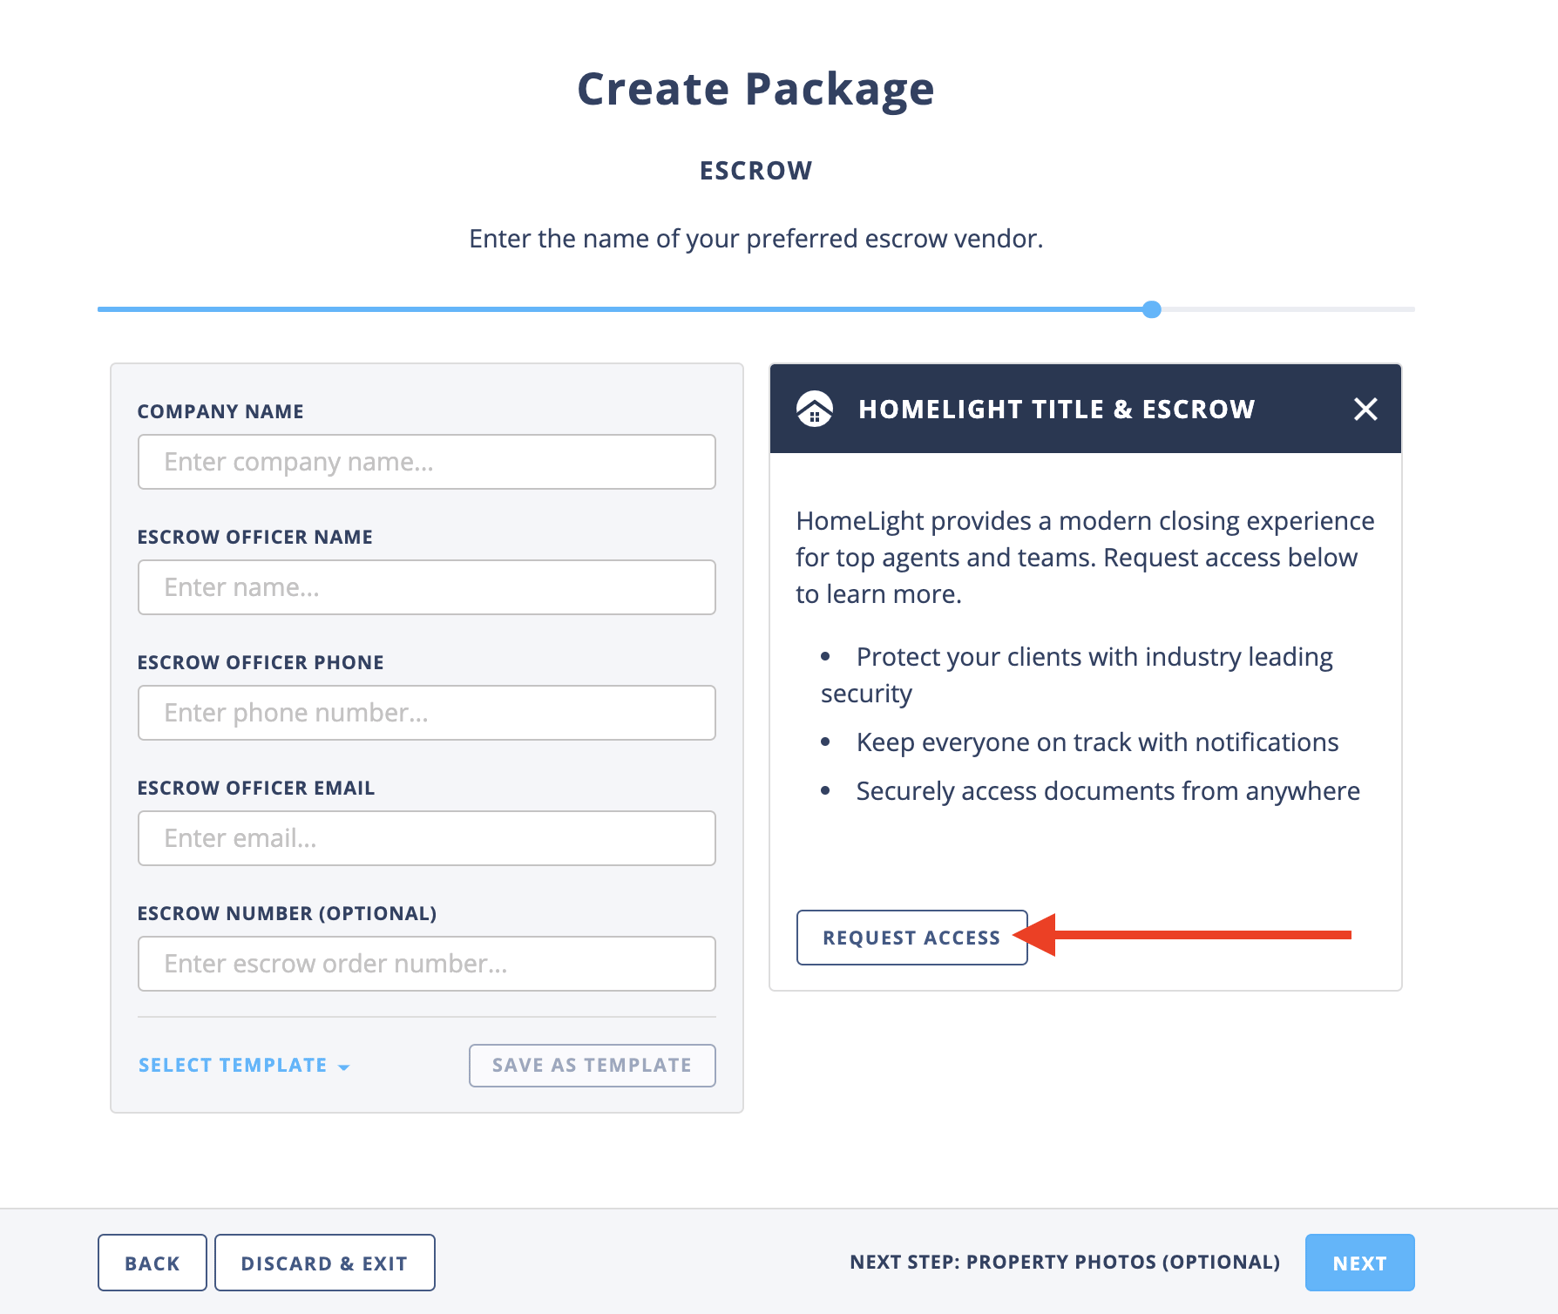Click the Create Package page title
The width and height of the screenshot is (1558, 1314).
pyautogui.click(x=755, y=88)
